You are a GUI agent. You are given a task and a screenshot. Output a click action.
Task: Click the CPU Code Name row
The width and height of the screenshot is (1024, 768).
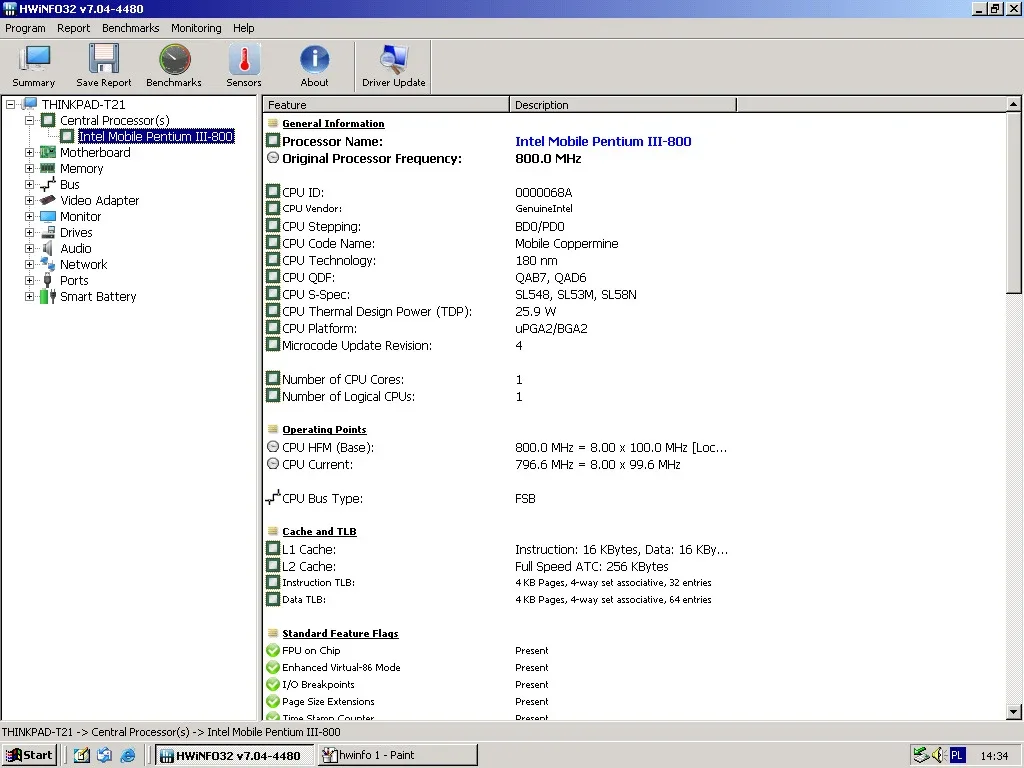498,243
